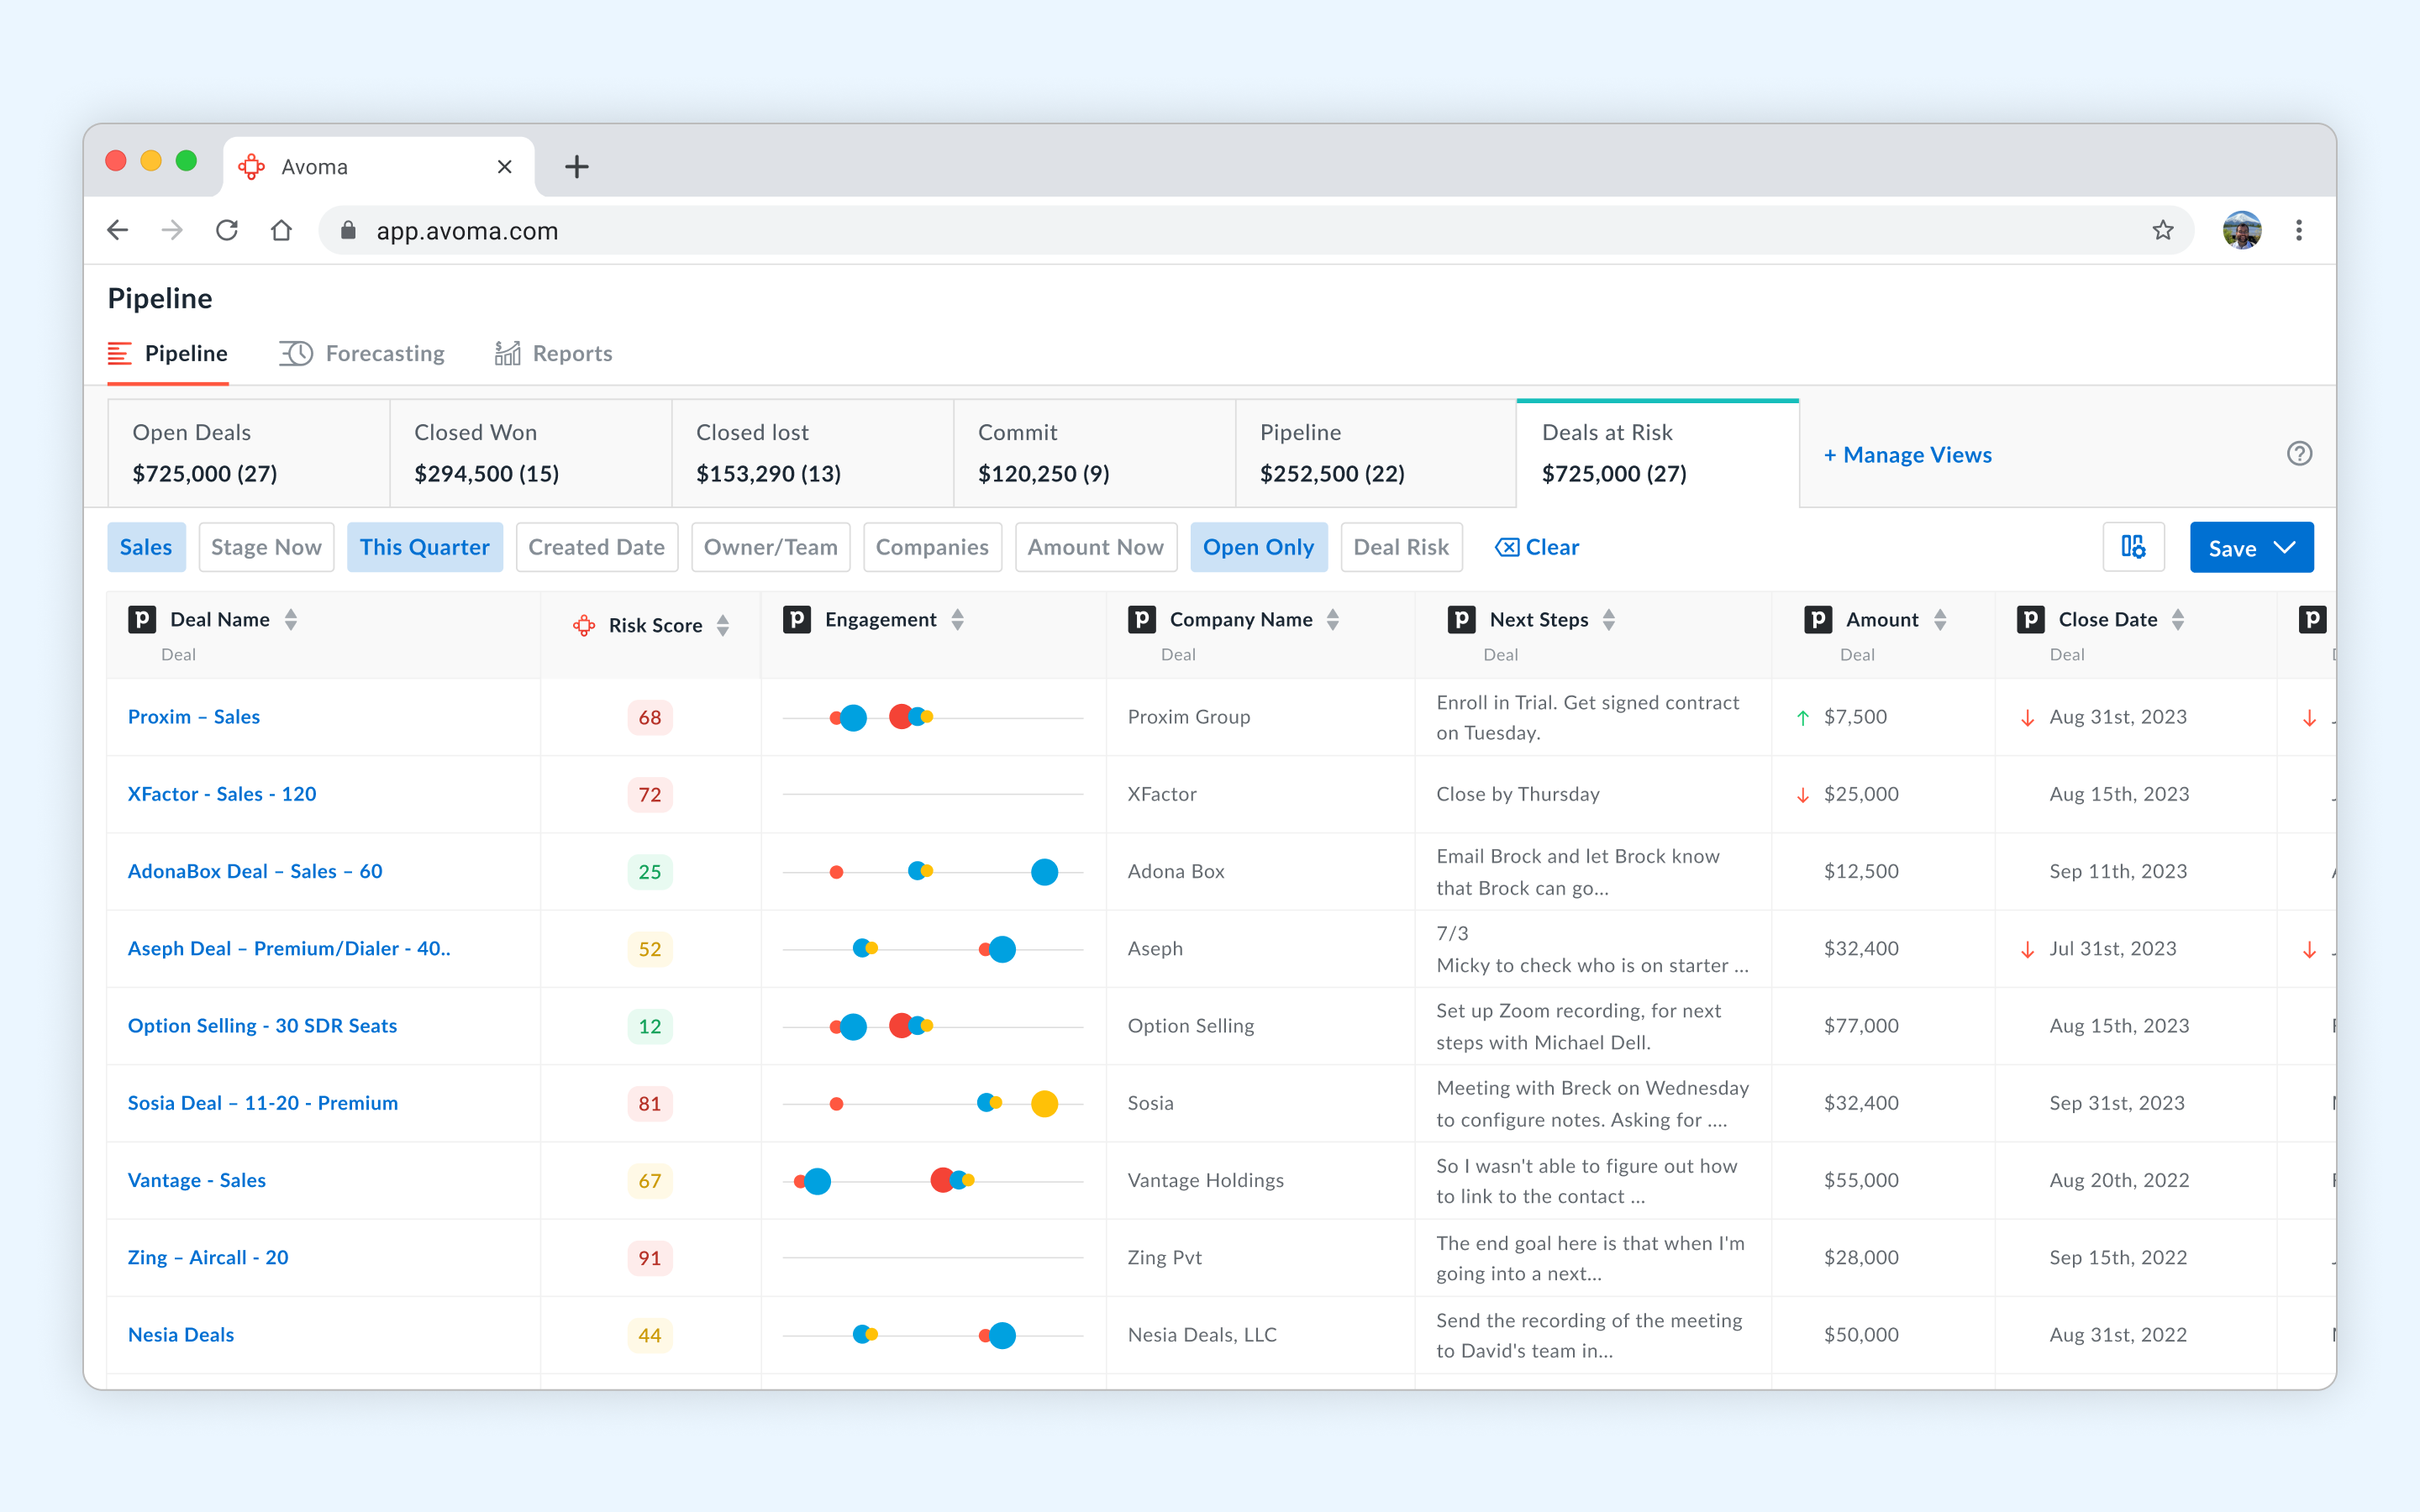Switch to the Pipeline tab

tap(168, 353)
